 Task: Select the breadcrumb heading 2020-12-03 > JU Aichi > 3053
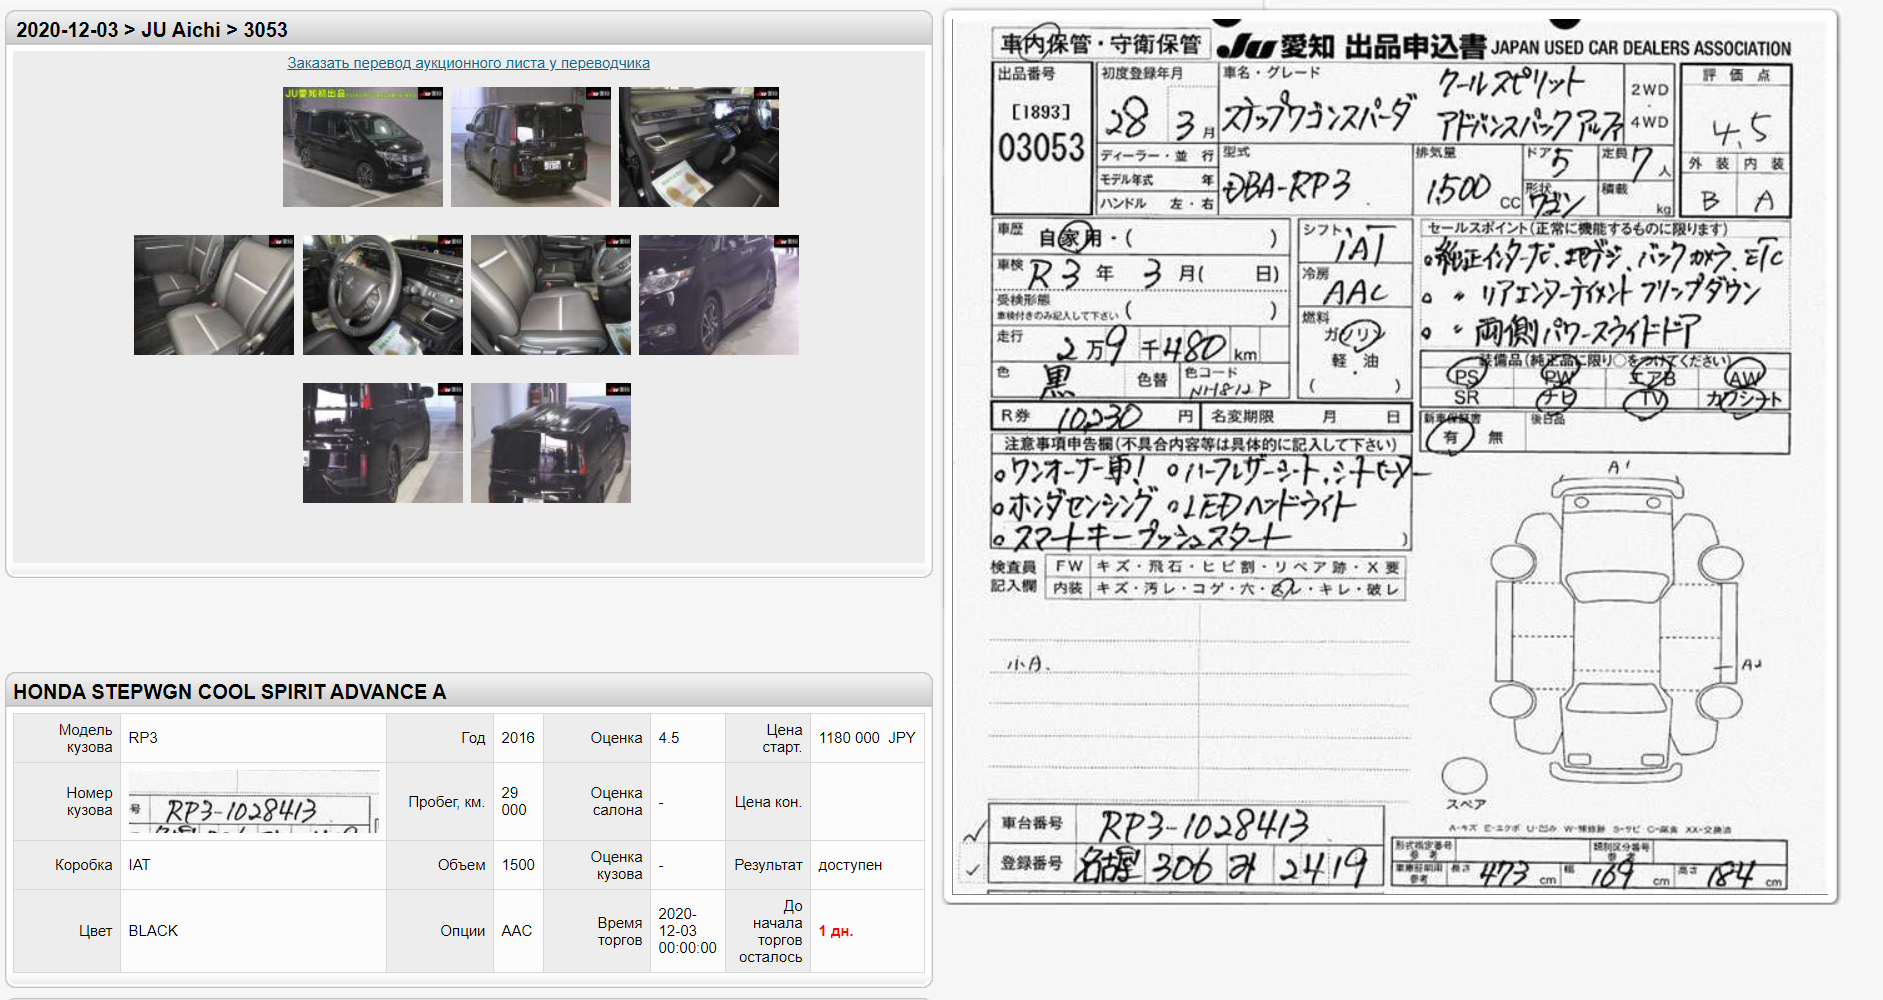pyautogui.click(x=152, y=30)
